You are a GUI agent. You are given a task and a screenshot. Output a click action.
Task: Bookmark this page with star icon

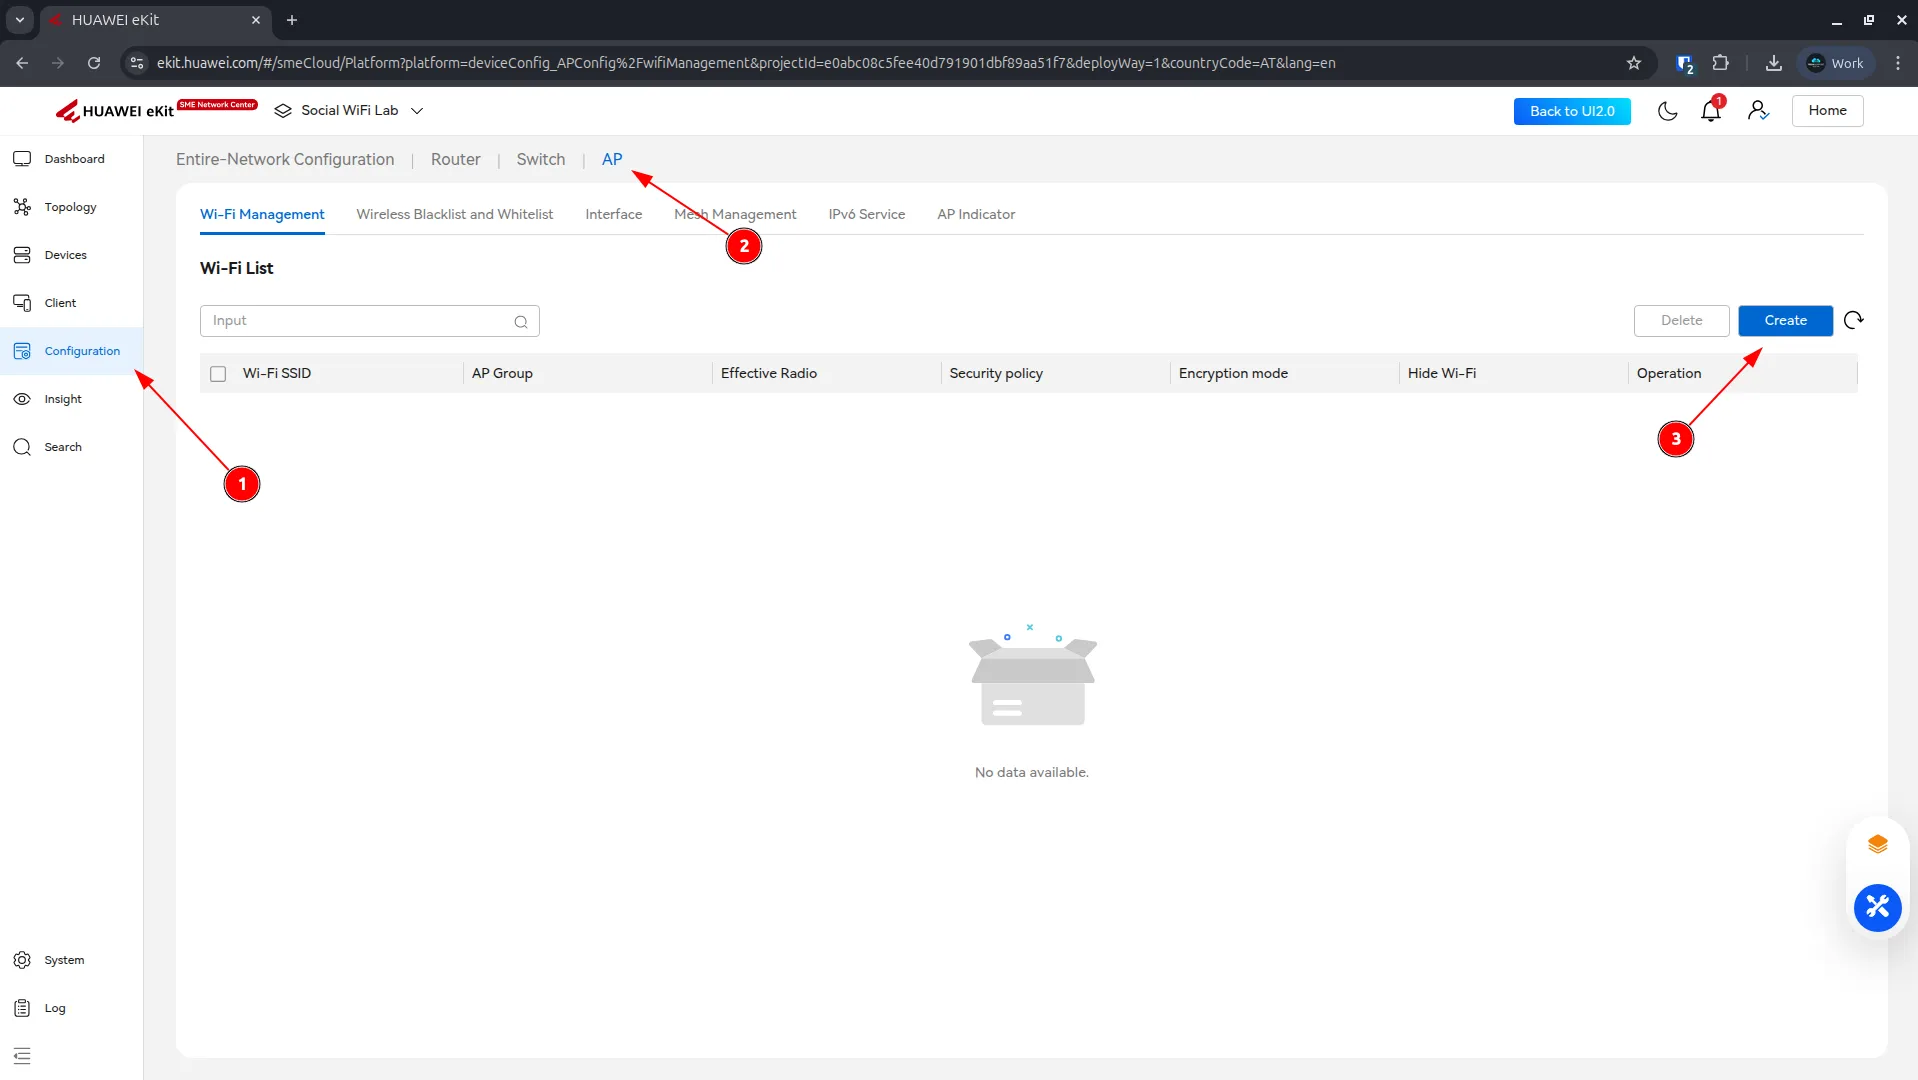pyautogui.click(x=1634, y=63)
